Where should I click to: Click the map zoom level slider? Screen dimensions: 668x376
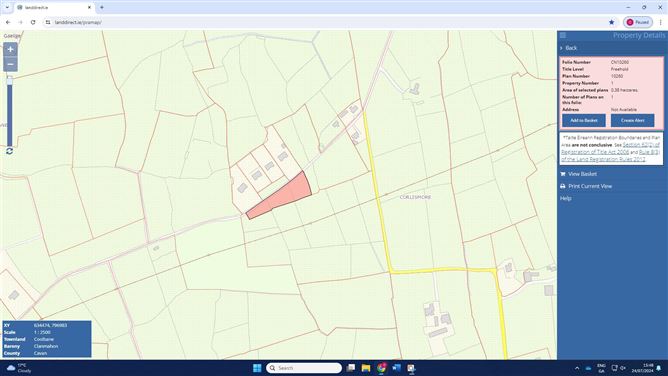coord(9,111)
